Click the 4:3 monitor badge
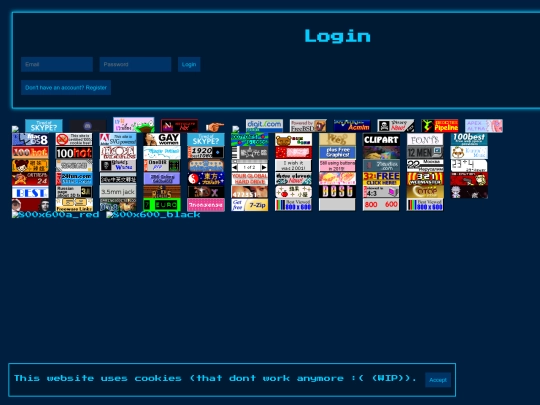 (381, 192)
